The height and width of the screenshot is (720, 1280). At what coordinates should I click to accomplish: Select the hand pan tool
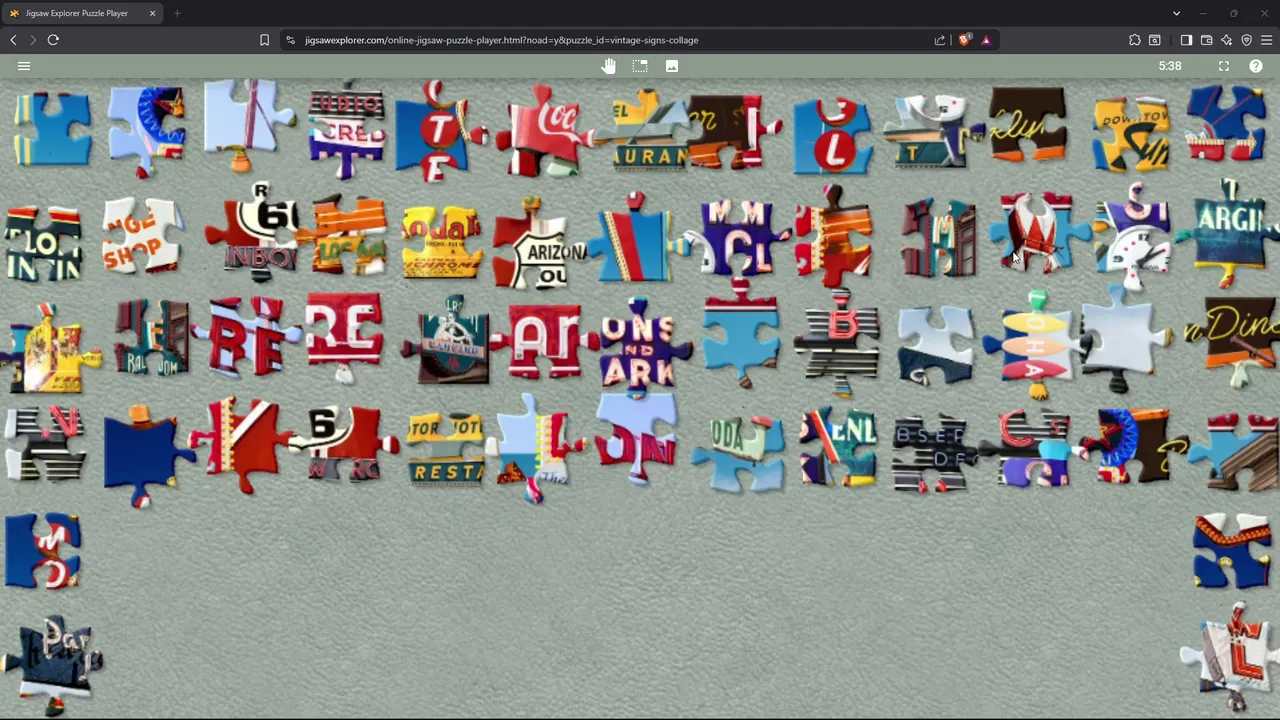coord(608,66)
